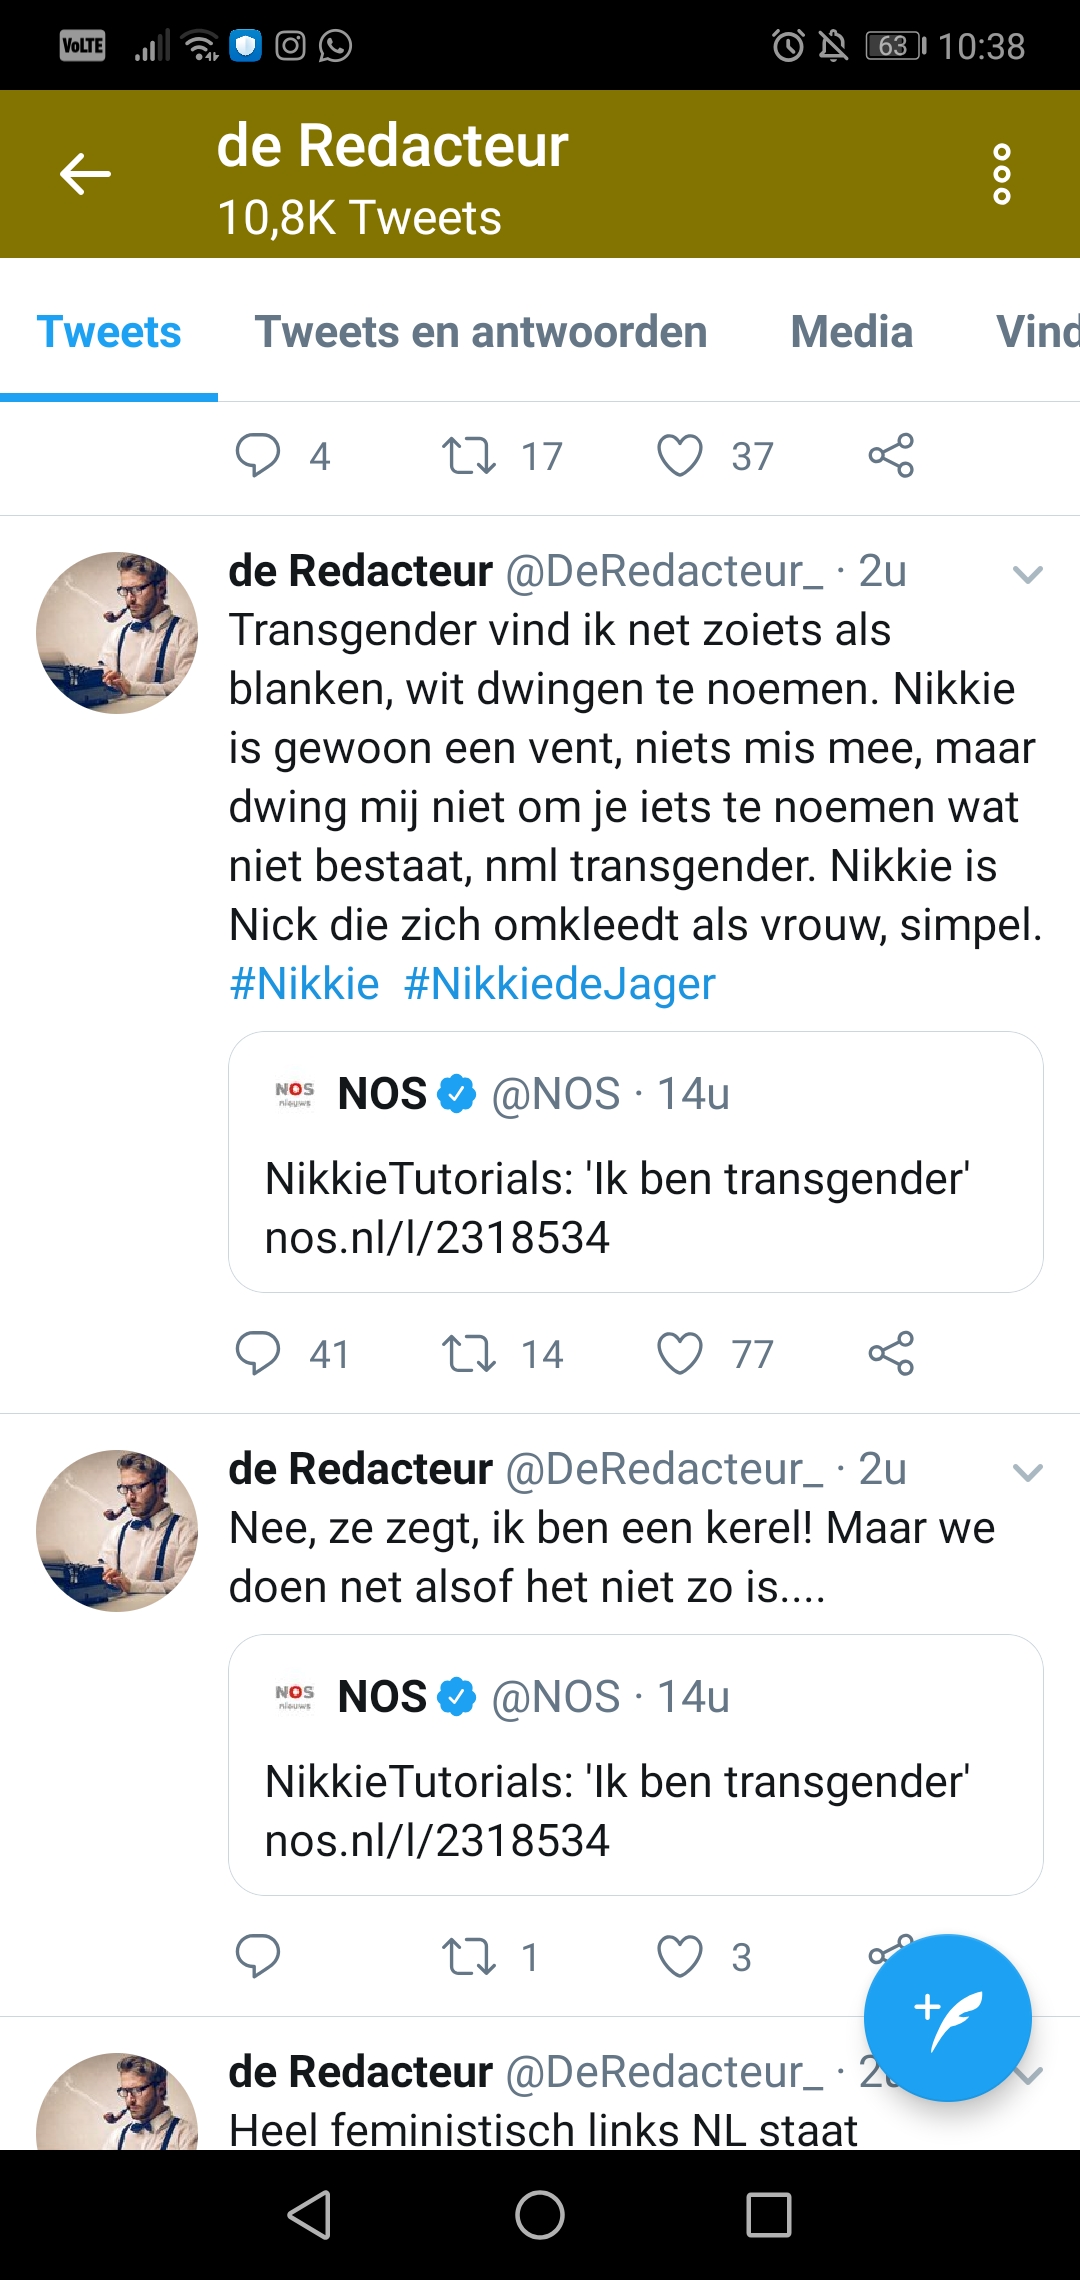Reply to the top tweet with 4 comments
This screenshot has width=1080, height=2280.
coord(258,455)
